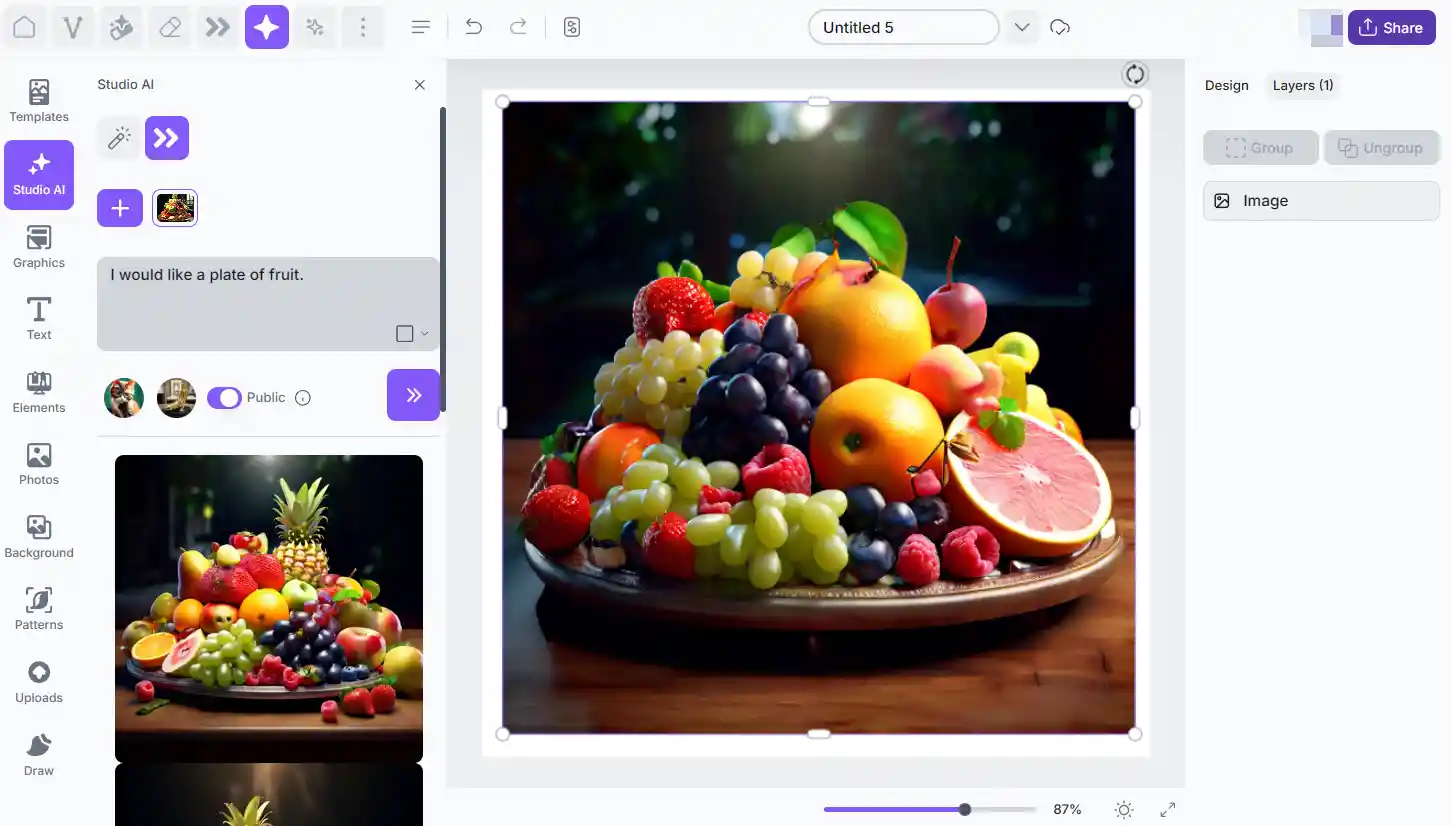Click the Share button
Image resolution: width=1452 pixels, height=826 pixels.
(x=1391, y=27)
